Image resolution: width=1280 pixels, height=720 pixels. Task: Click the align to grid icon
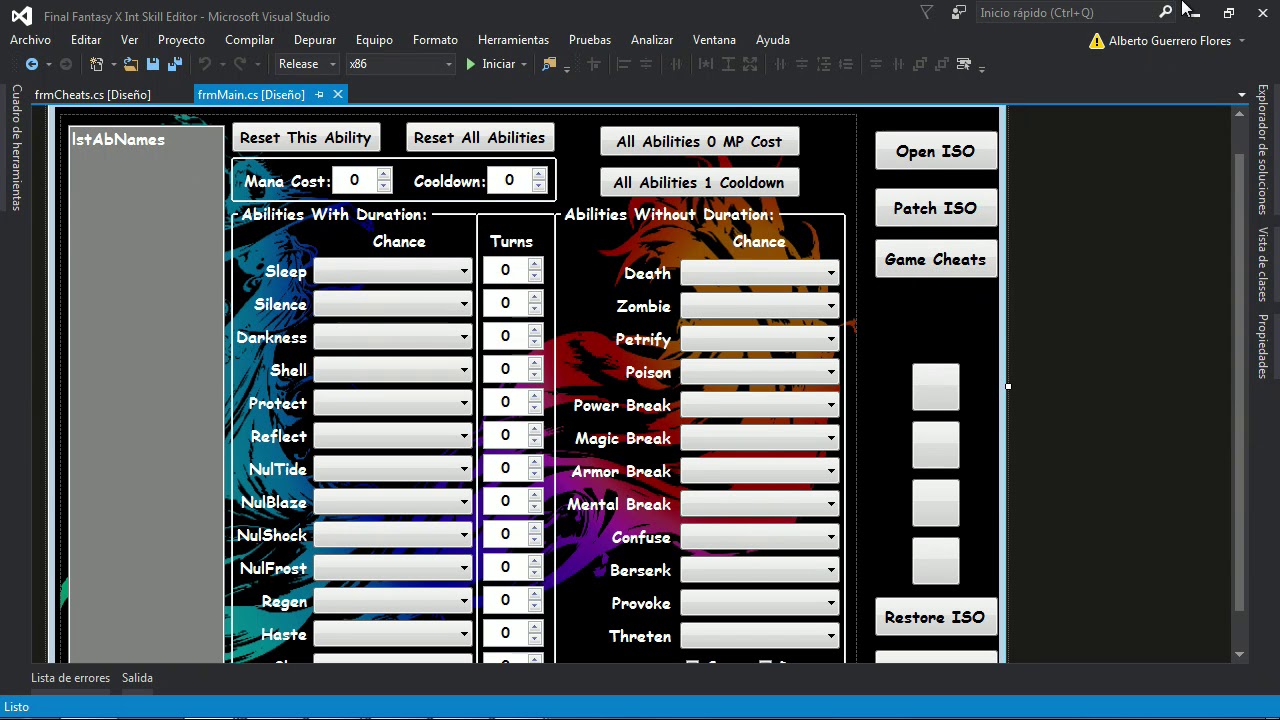[594, 64]
